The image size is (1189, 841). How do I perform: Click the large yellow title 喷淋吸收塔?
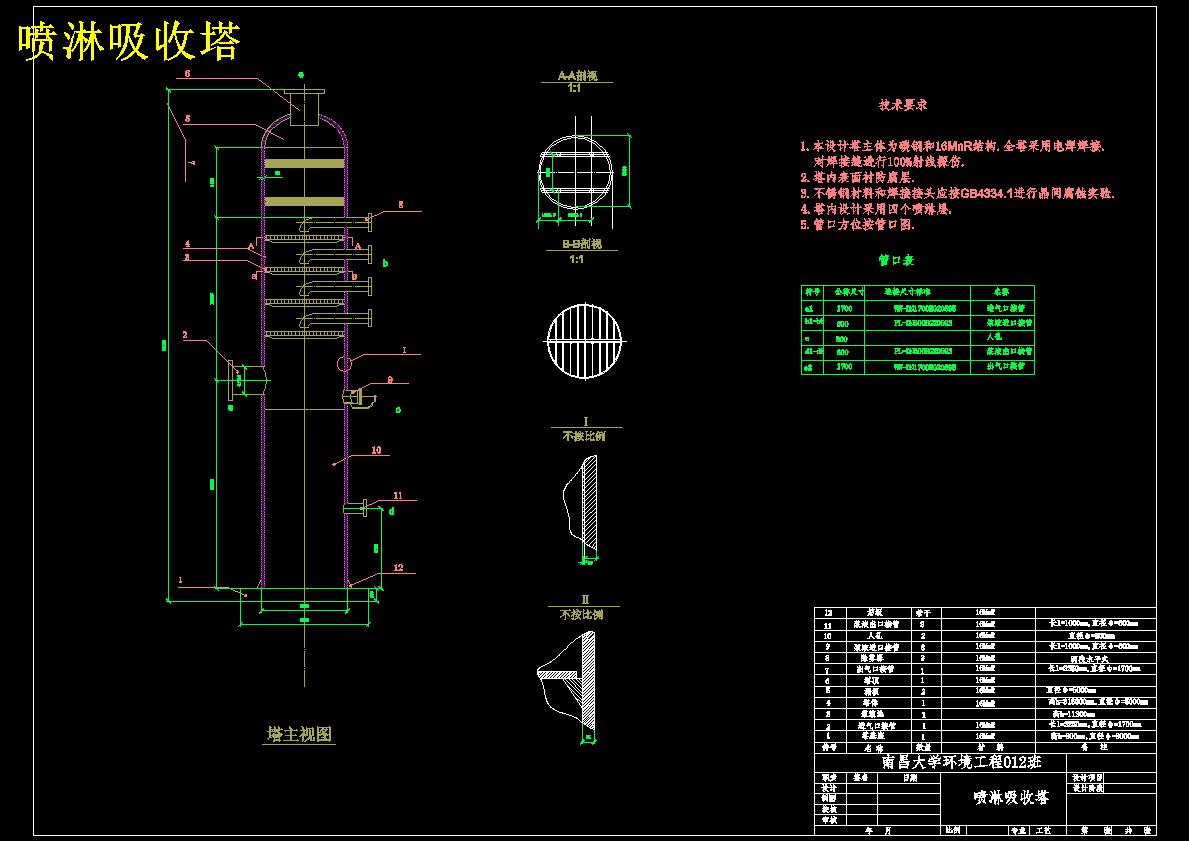[x=130, y=41]
